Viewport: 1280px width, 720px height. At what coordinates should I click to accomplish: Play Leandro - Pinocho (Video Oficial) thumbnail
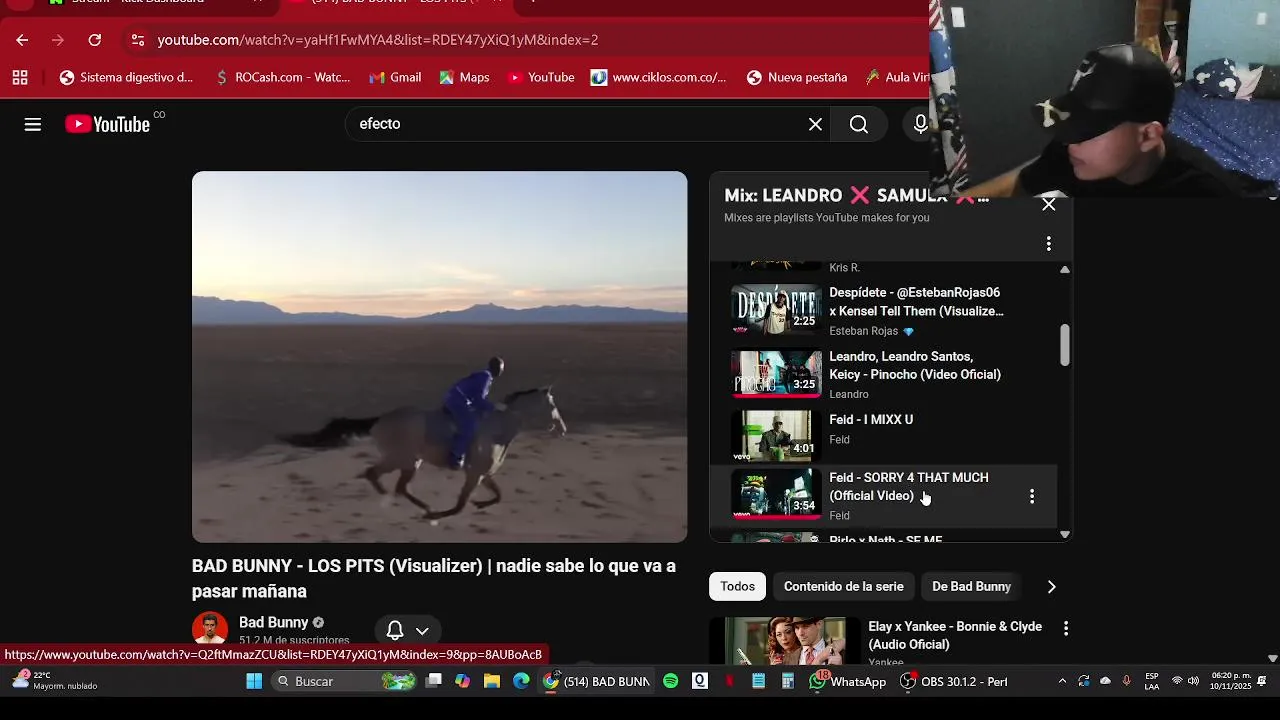[776, 373]
